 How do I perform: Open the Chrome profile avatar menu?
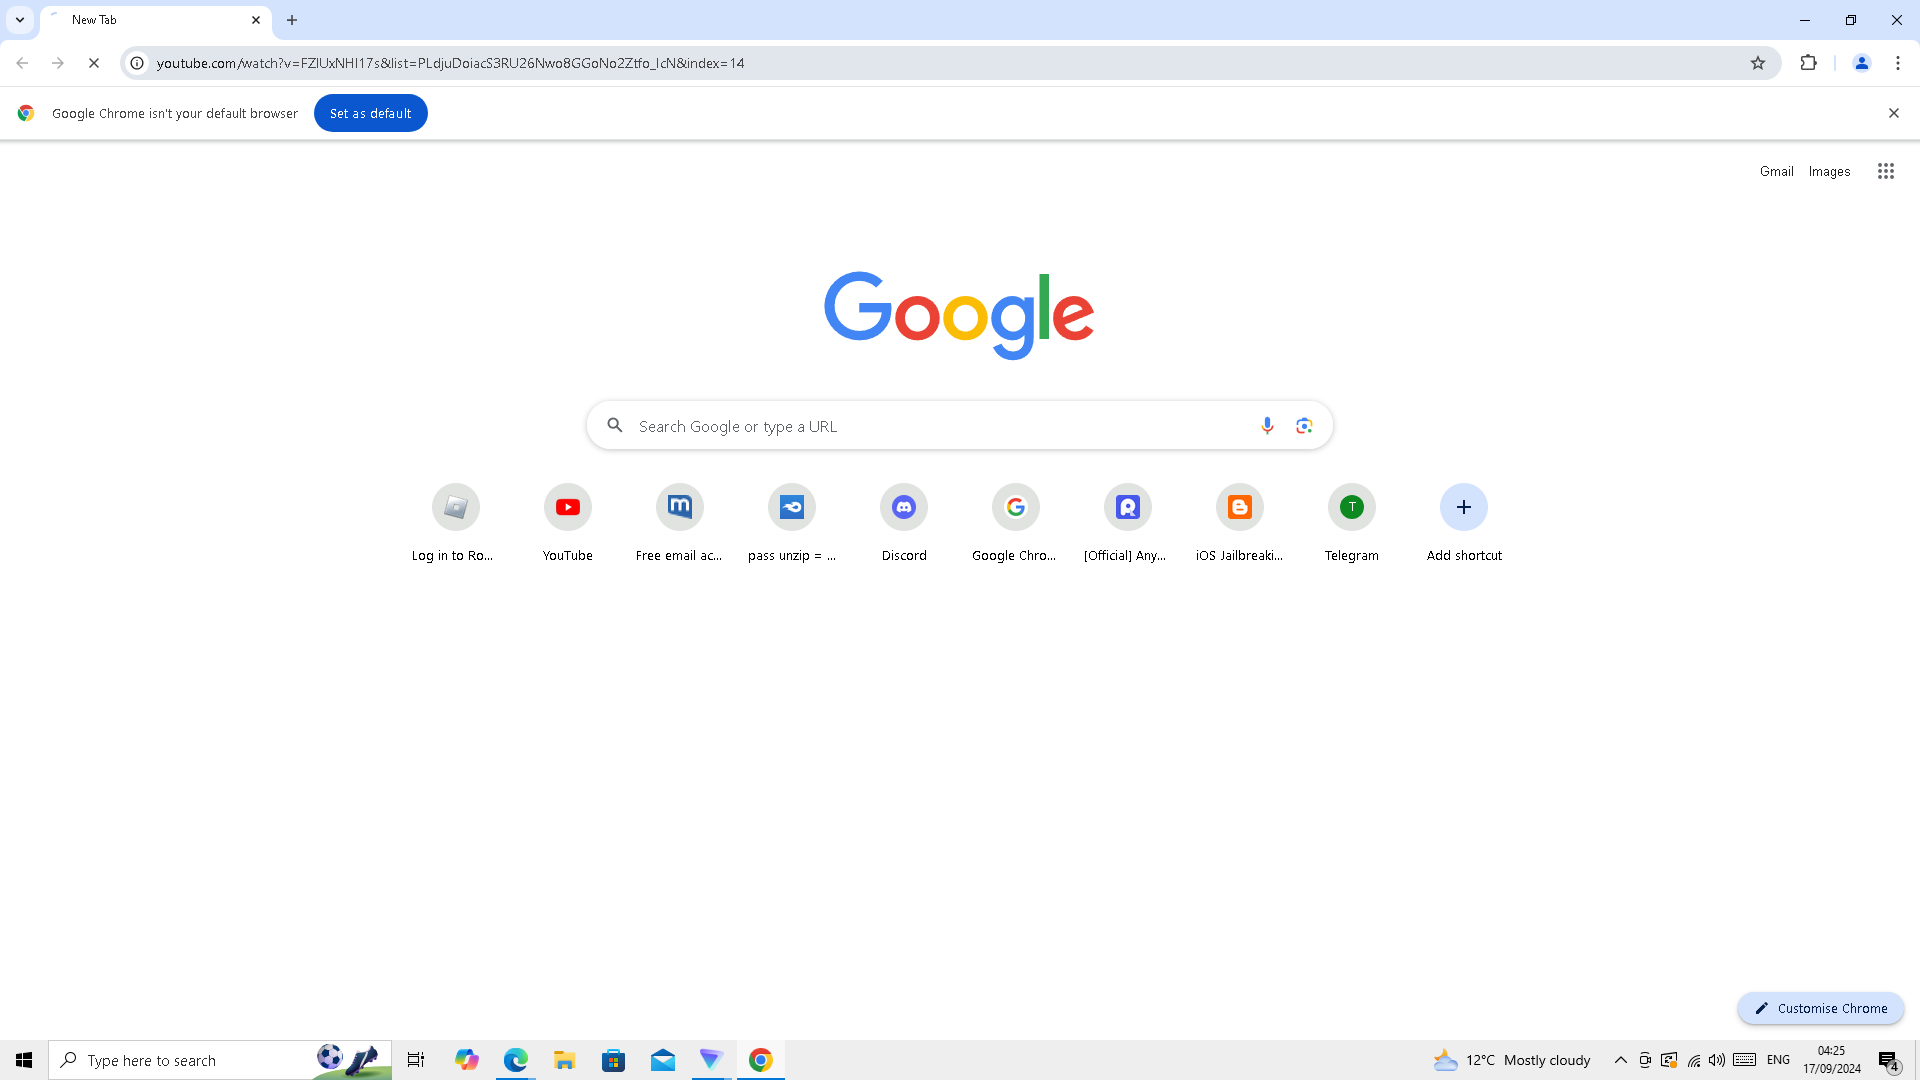click(x=1862, y=63)
